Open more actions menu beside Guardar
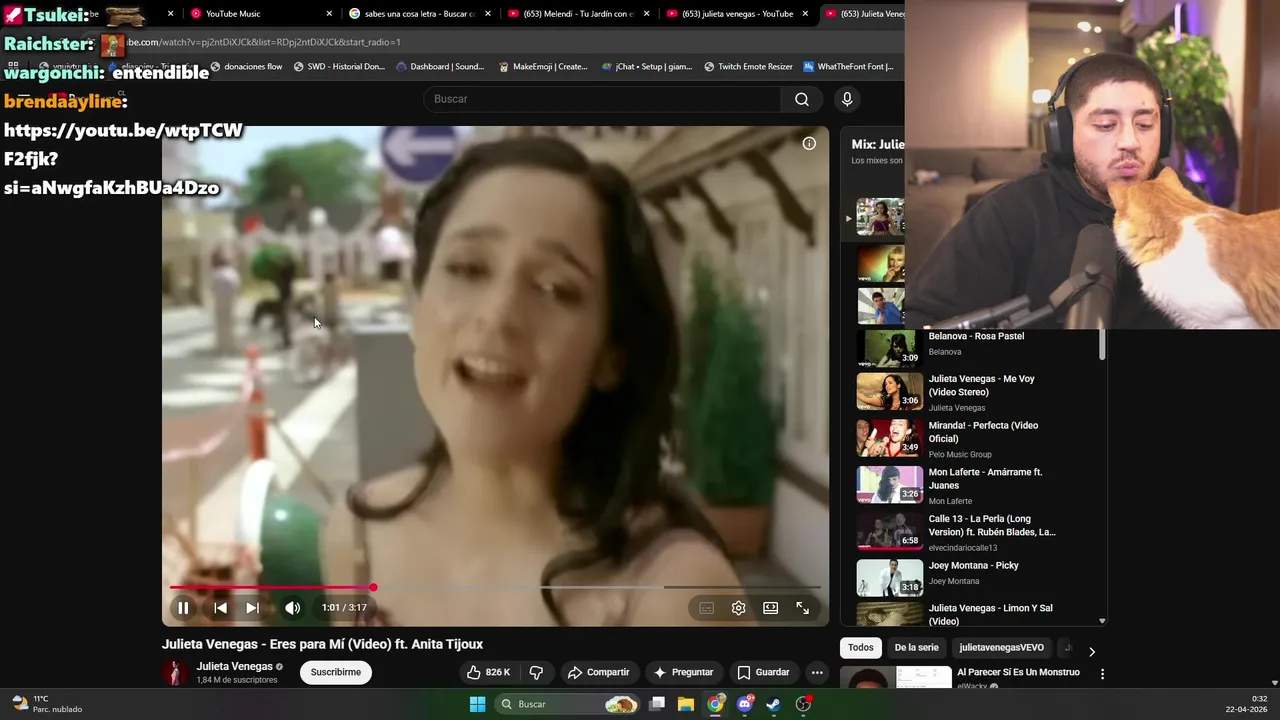The width and height of the screenshot is (1280, 720). point(817,672)
